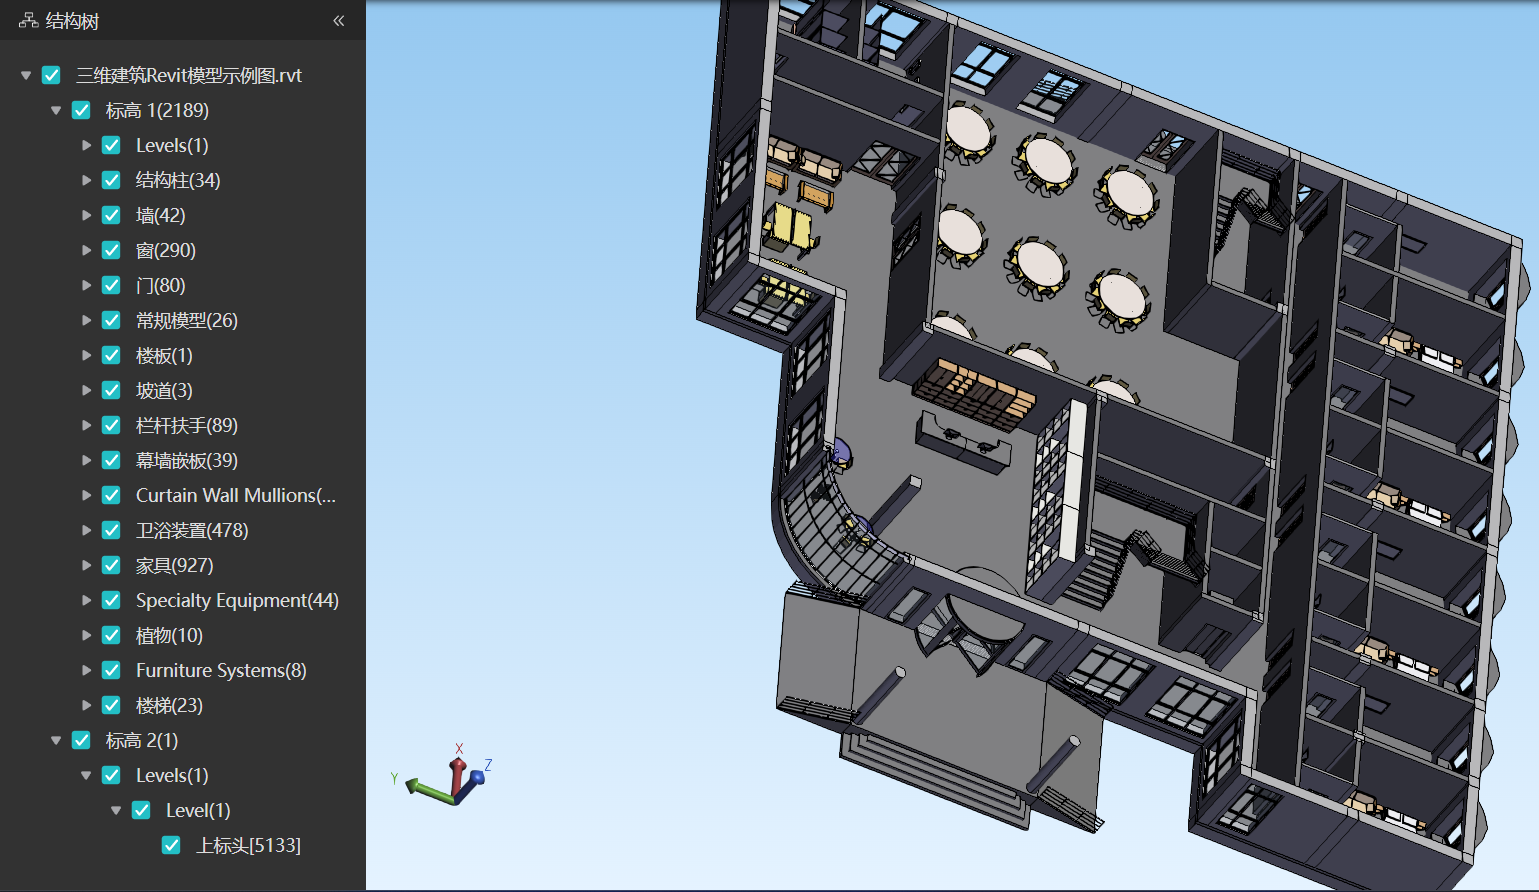Image resolution: width=1539 pixels, height=892 pixels.
Task: Expand the 家具(927) node arrow
Action: (86, 565)
